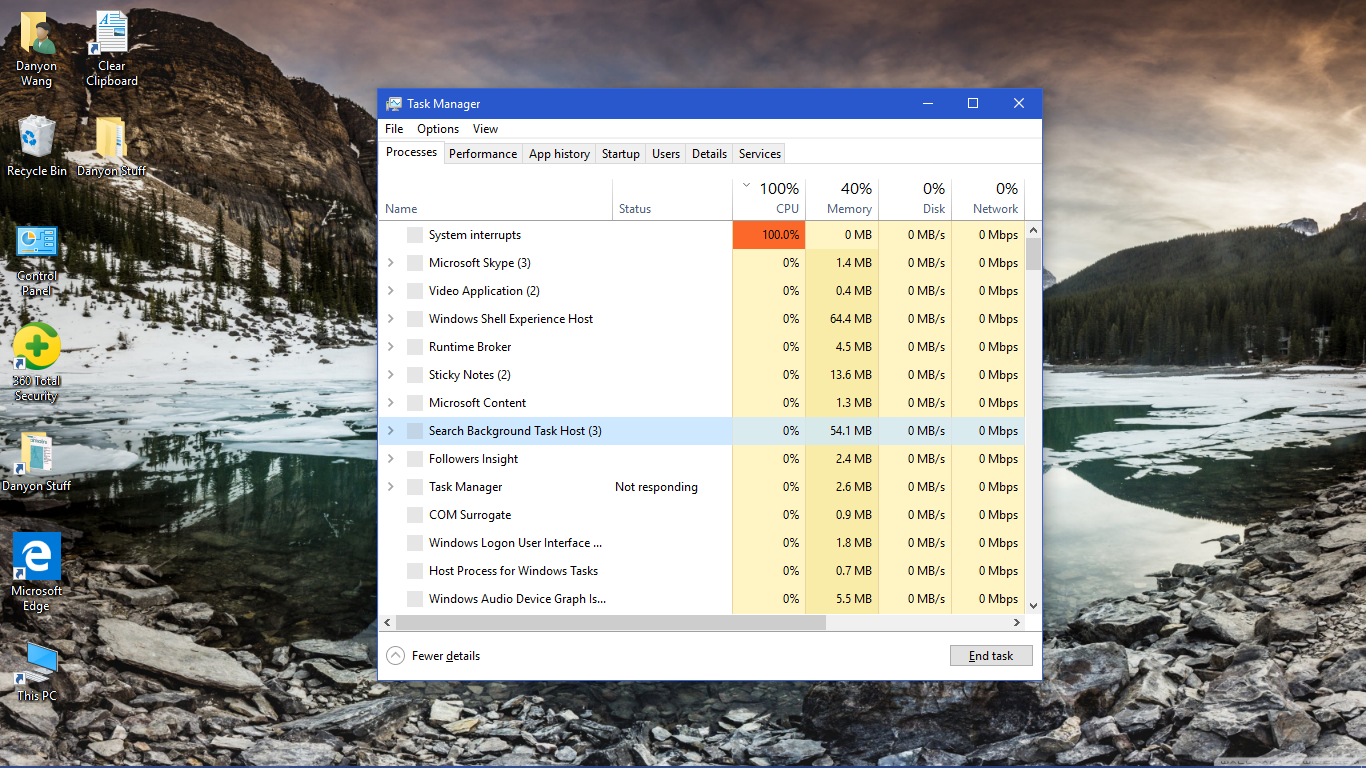The width and height of the screenshot is (1366, 768).
Task: Click the horizontal scrollbar's right arrow
Action: 1017,622
